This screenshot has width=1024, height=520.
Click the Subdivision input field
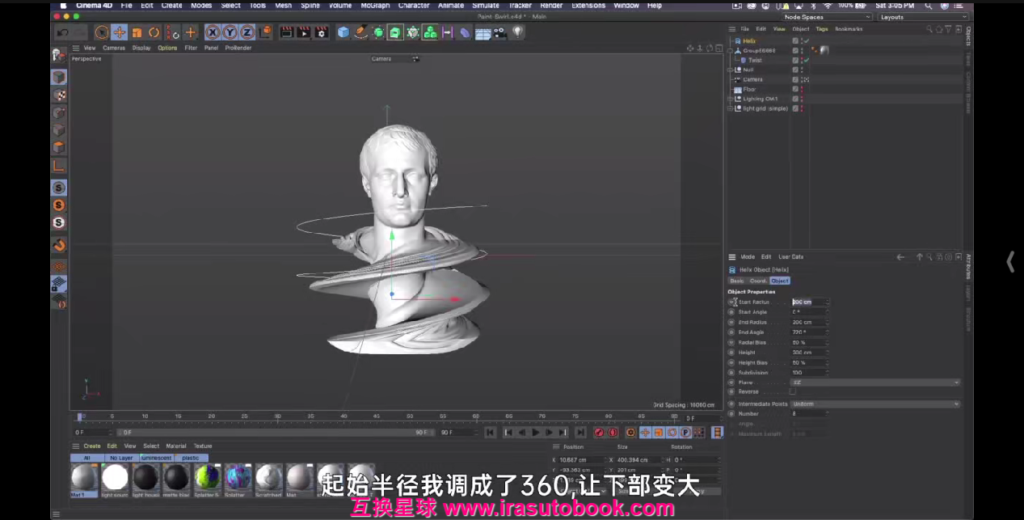click(809, 372)
